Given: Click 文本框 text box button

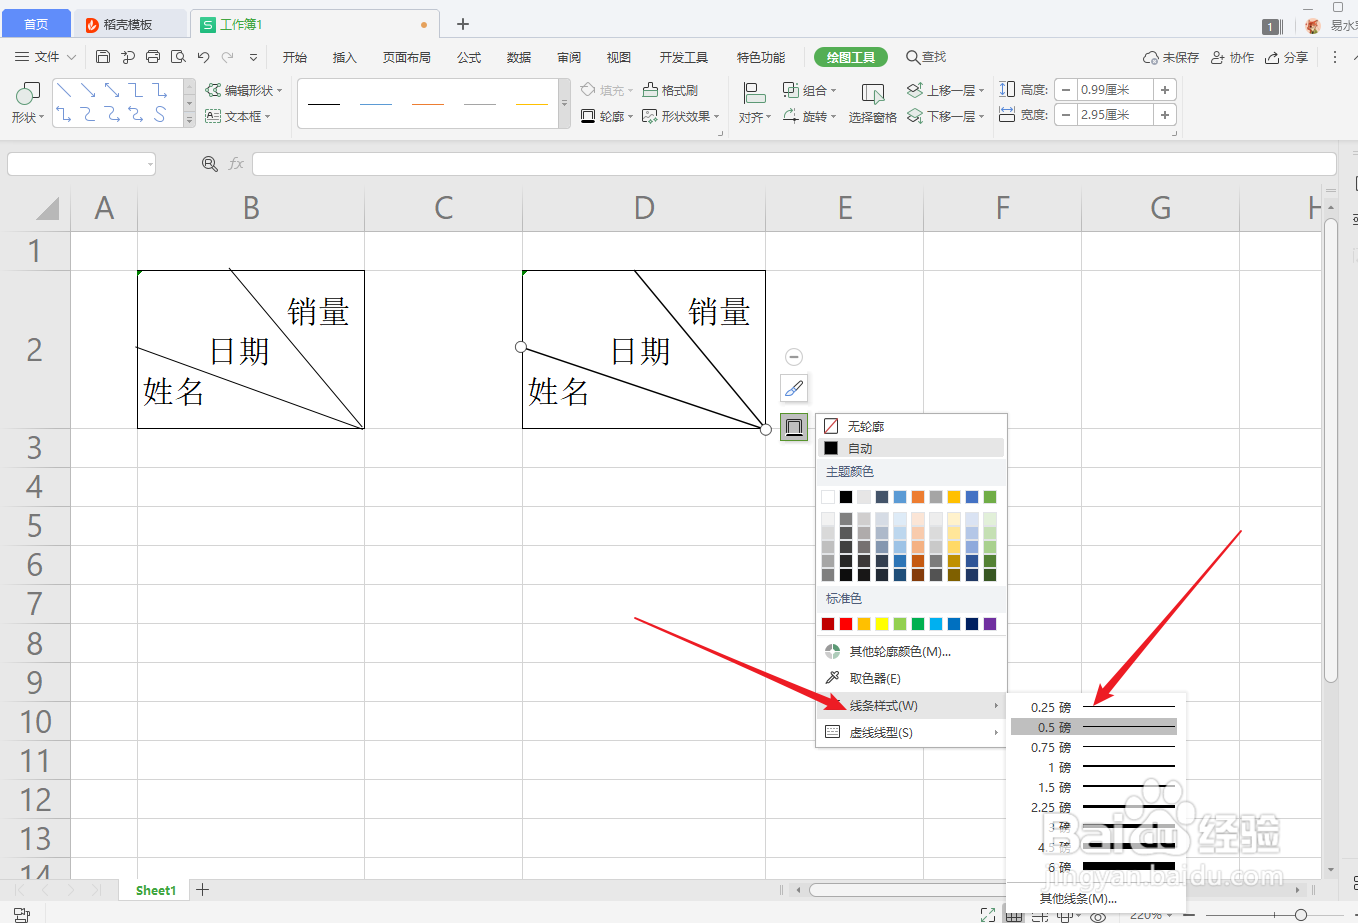Looking at the screenshot, I should click(238, 116).
